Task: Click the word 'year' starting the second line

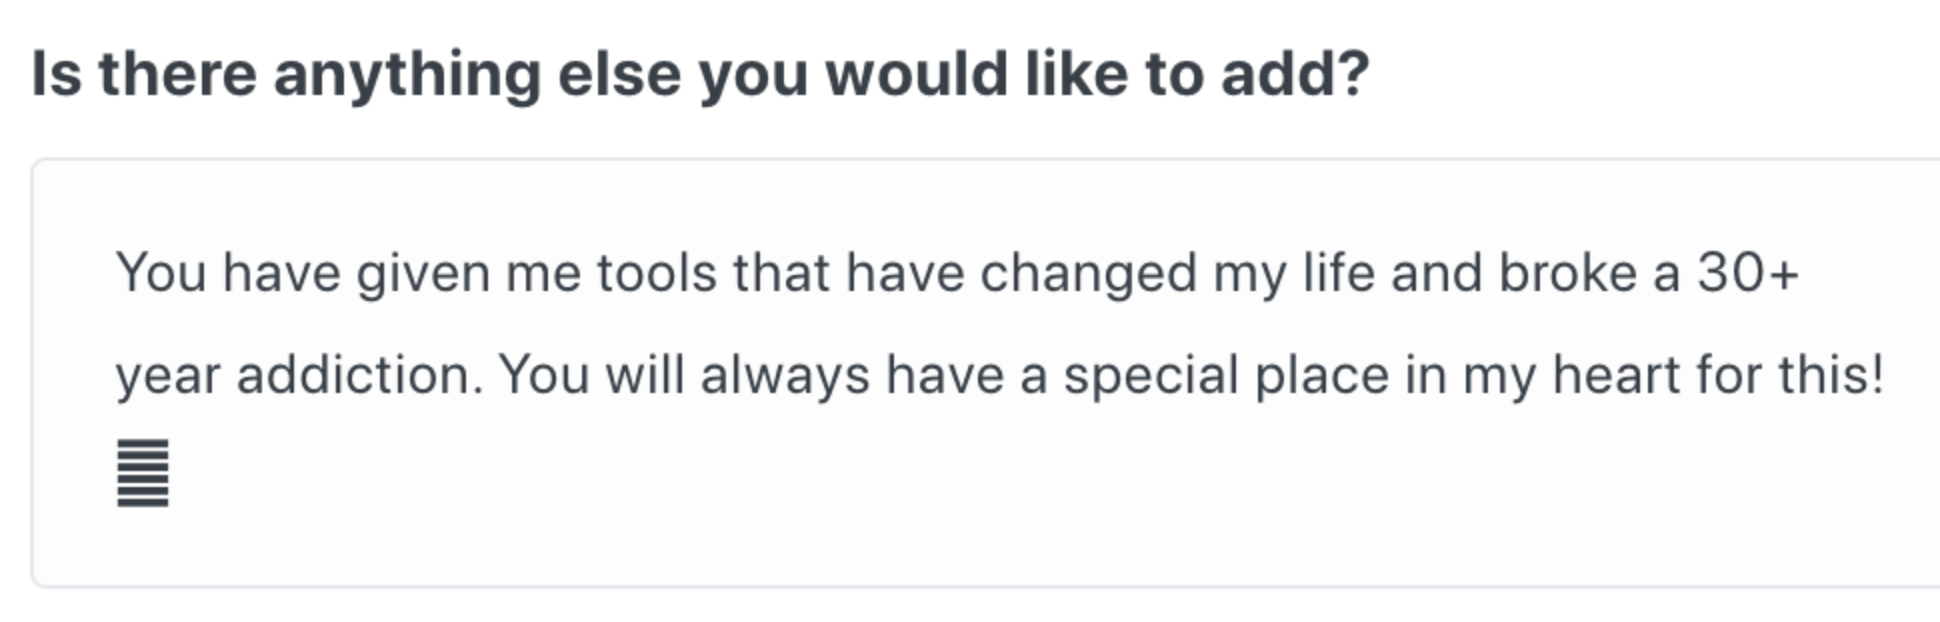Action: pyautogui.click(x=167, y=376)
